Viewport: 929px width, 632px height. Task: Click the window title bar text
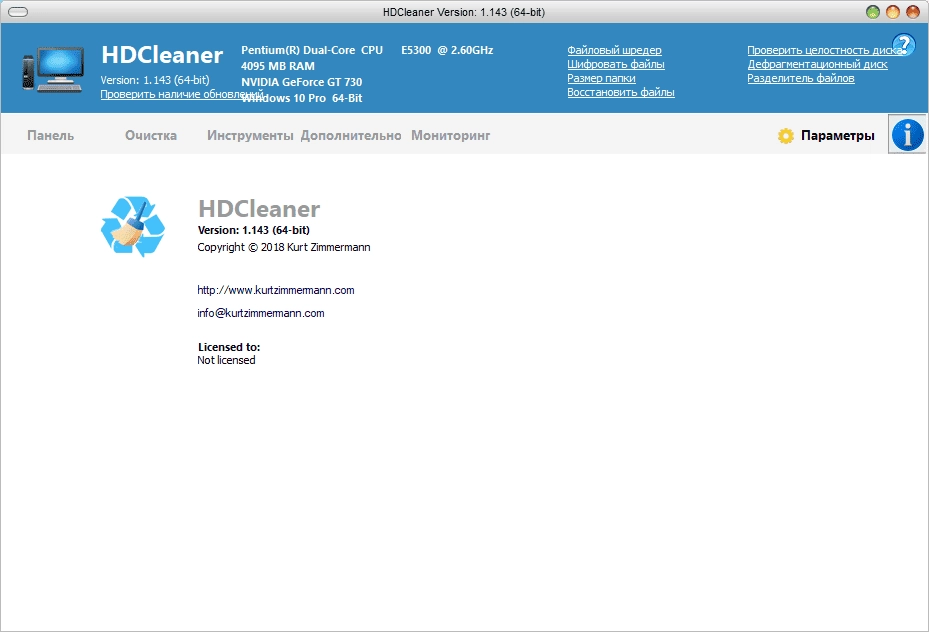tap(464, 12)
